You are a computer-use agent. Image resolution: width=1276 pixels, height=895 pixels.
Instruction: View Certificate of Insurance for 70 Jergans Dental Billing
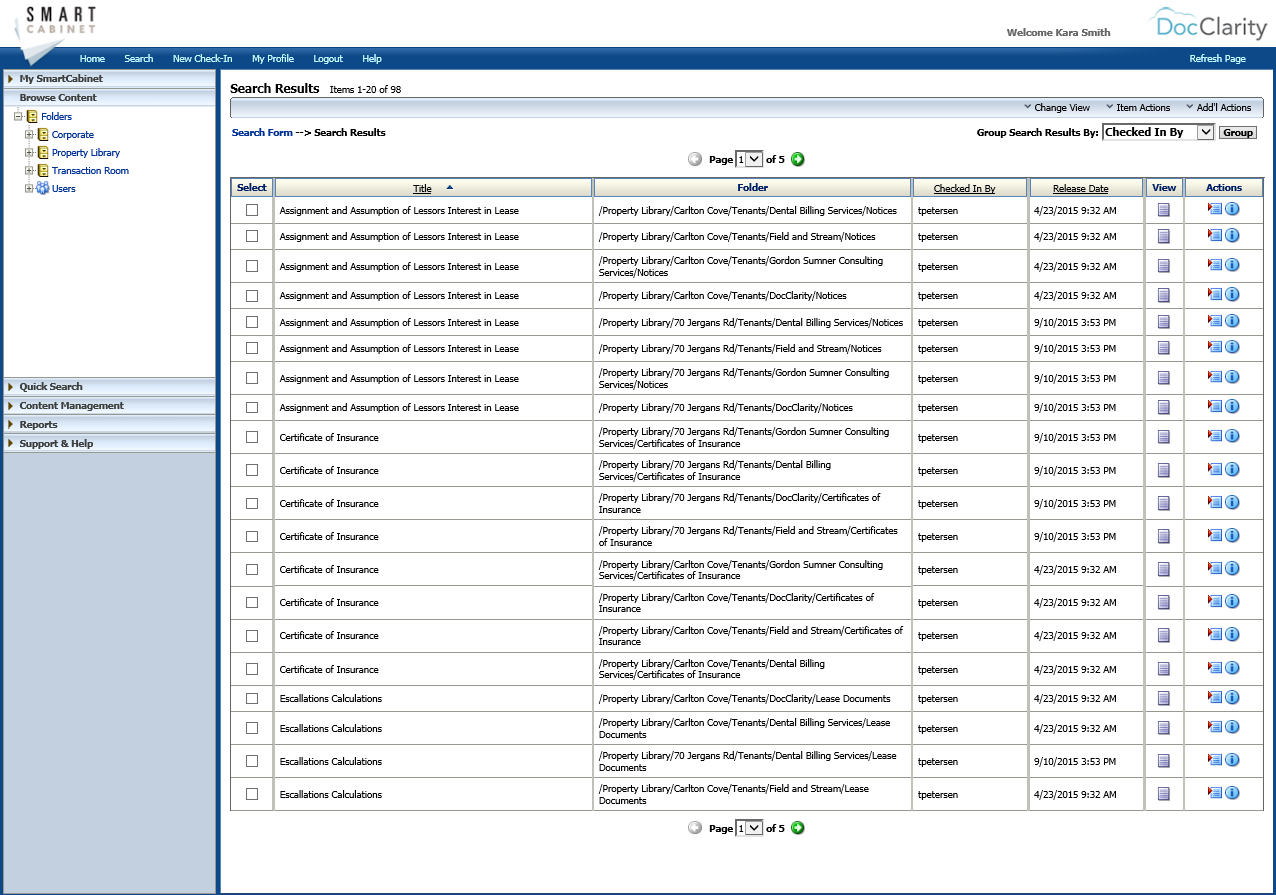[x=1164, y=470]
